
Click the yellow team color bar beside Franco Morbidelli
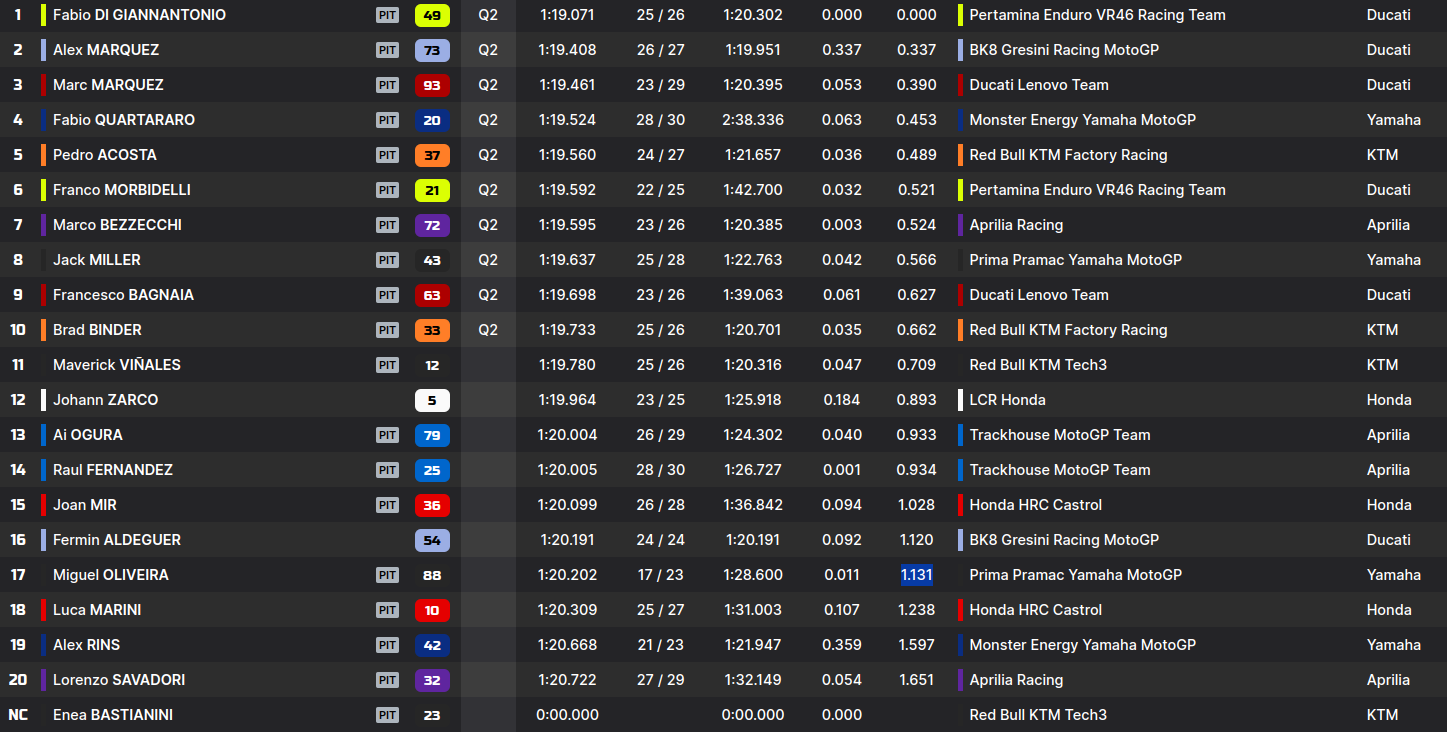pos(43,190)
